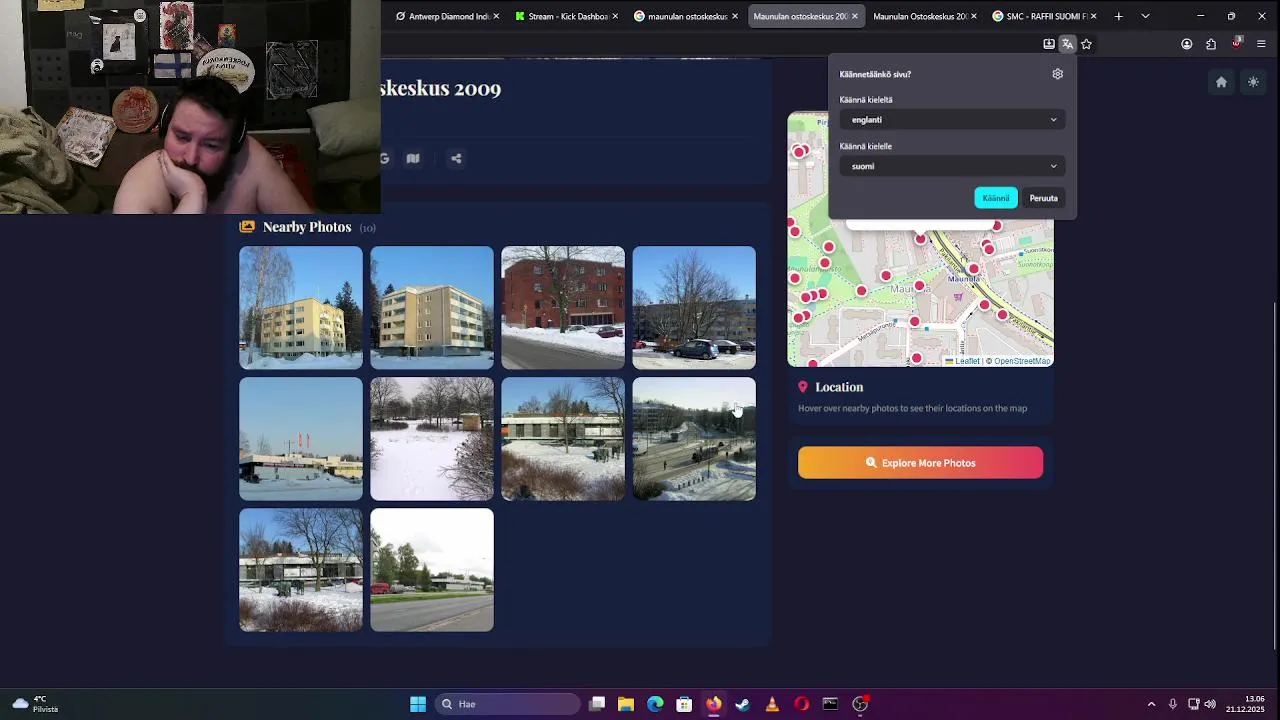Screen dimensions: 1280x720
Task: Click the Location heading
Action: (839, 387)
